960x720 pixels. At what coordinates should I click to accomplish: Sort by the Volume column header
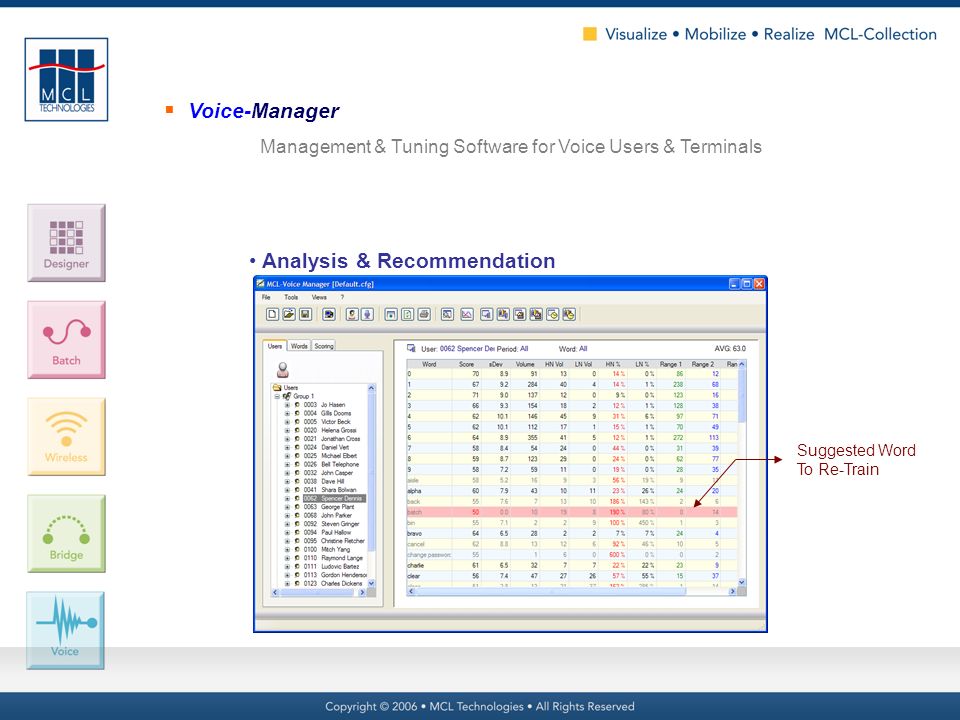pos(525,364)
